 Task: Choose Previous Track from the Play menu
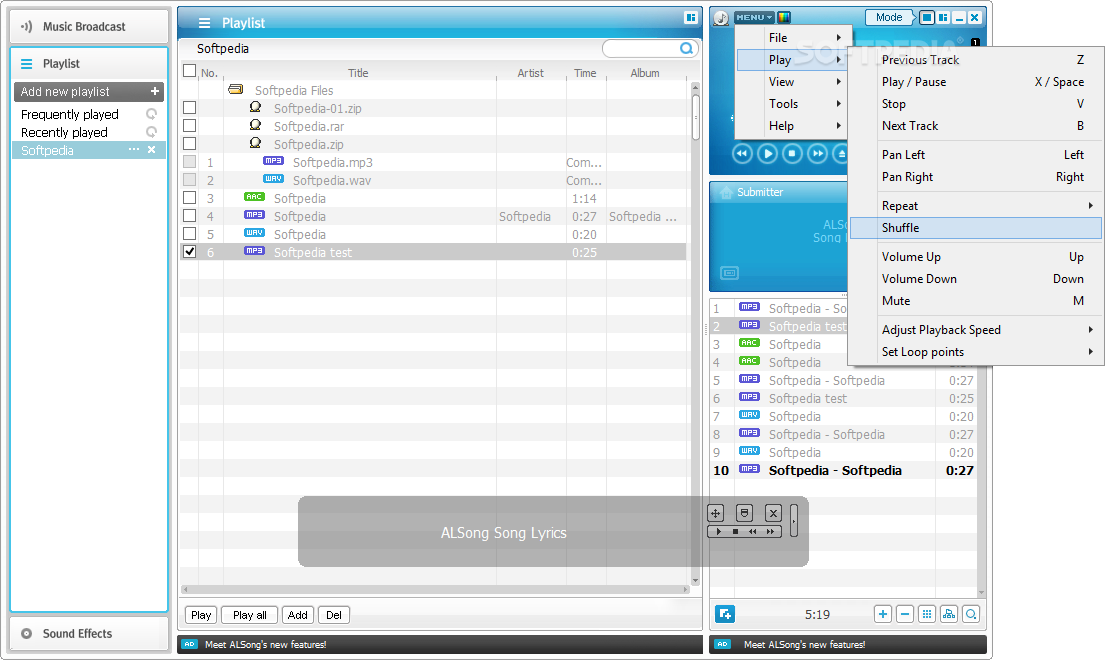(x=976, y=60)
